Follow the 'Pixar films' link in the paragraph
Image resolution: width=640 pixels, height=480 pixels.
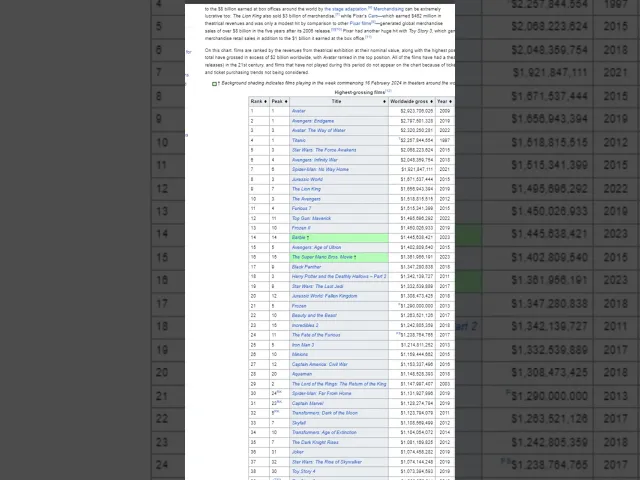click(x=360, y=23)
